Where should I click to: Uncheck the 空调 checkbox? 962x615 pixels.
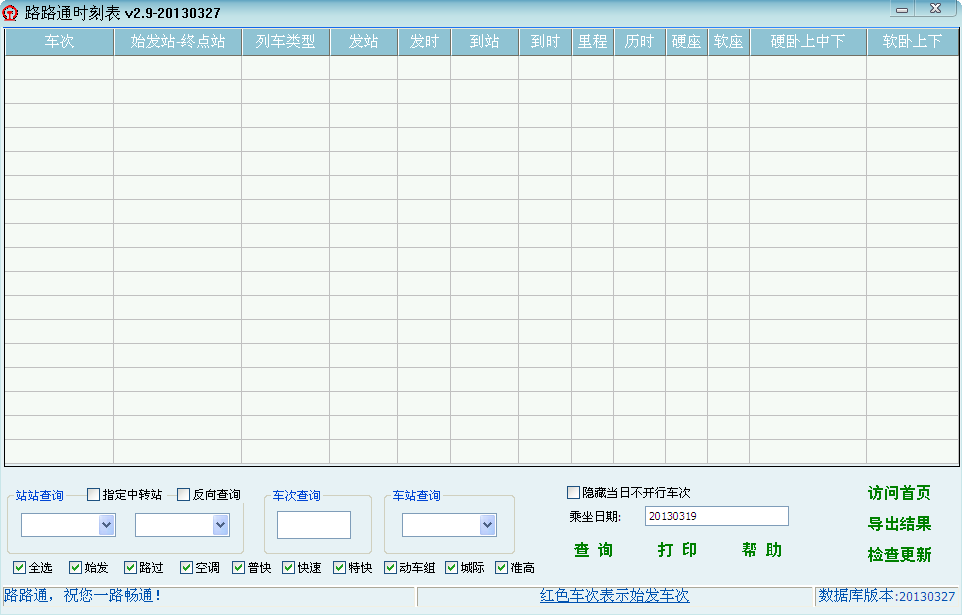click(187, 568)
